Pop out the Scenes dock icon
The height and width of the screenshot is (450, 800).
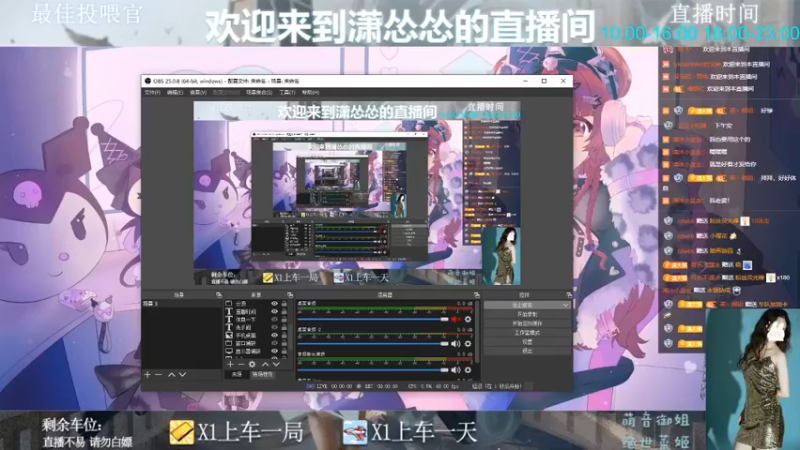[x=219, y=295]
